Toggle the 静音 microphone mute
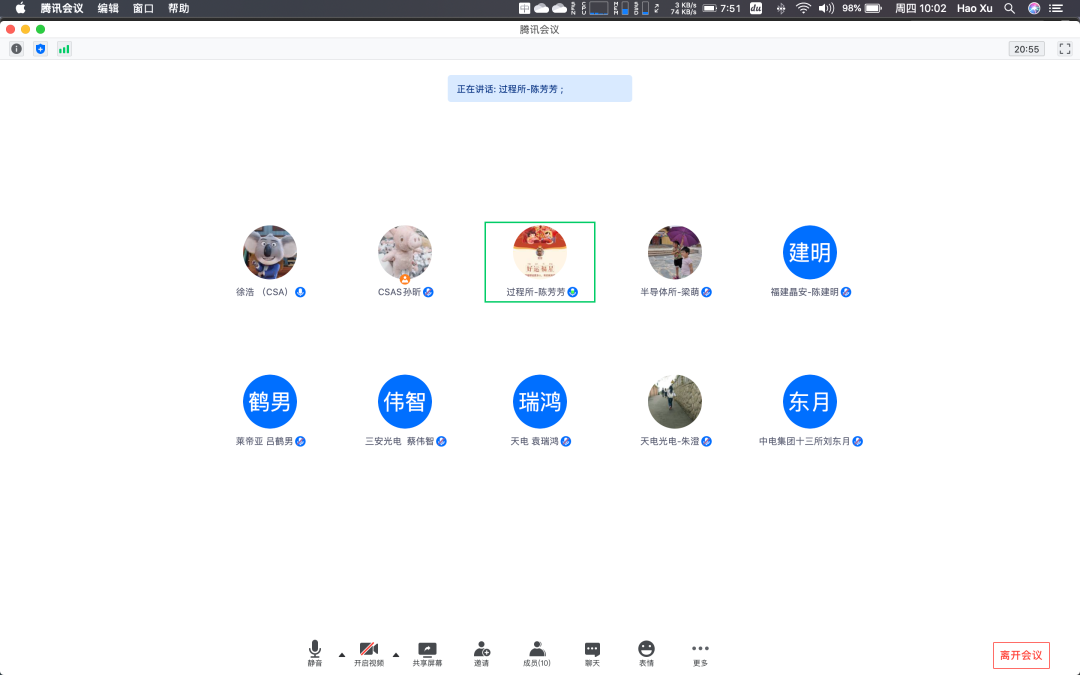This screenshot has width=1080, height=675. click(x=315, y=653)
